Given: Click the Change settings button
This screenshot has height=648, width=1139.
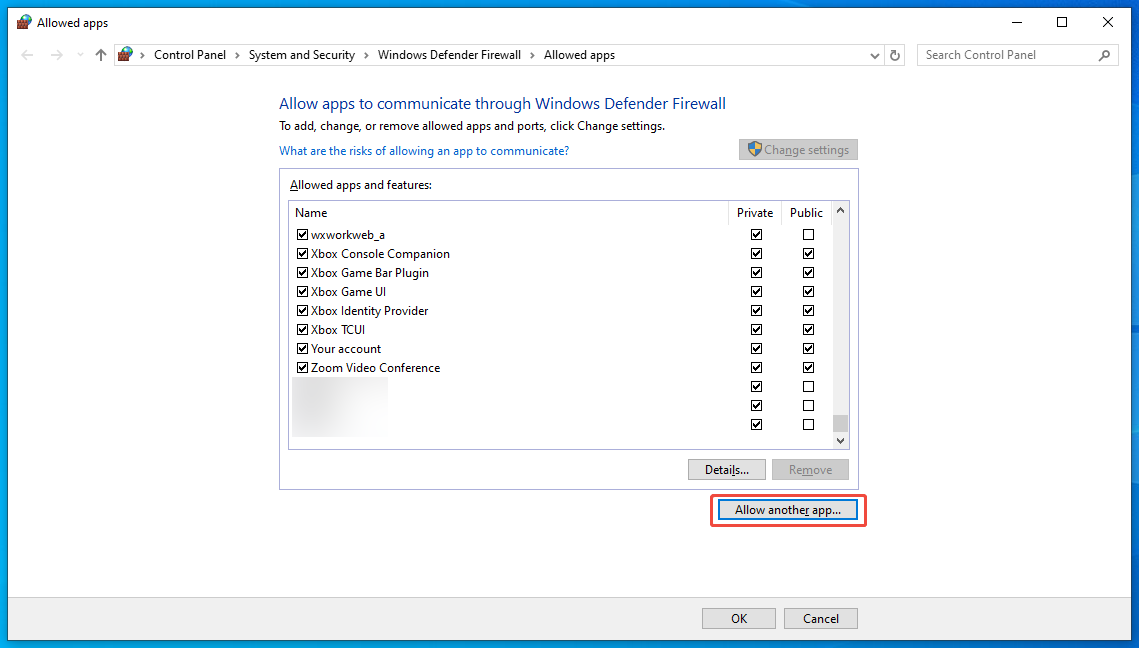Looking at the screenshot, I should point(798,150).
